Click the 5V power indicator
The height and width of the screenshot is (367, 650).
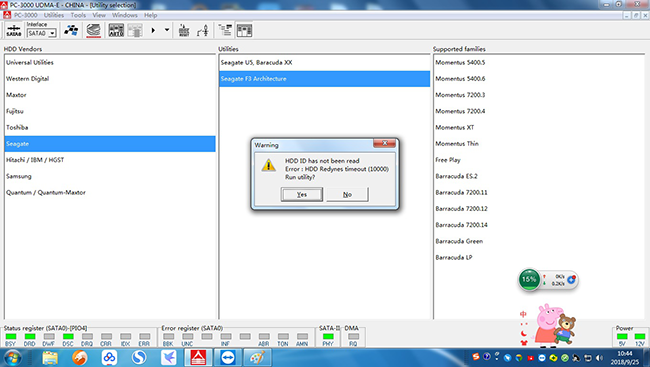[x=622, y=339]
